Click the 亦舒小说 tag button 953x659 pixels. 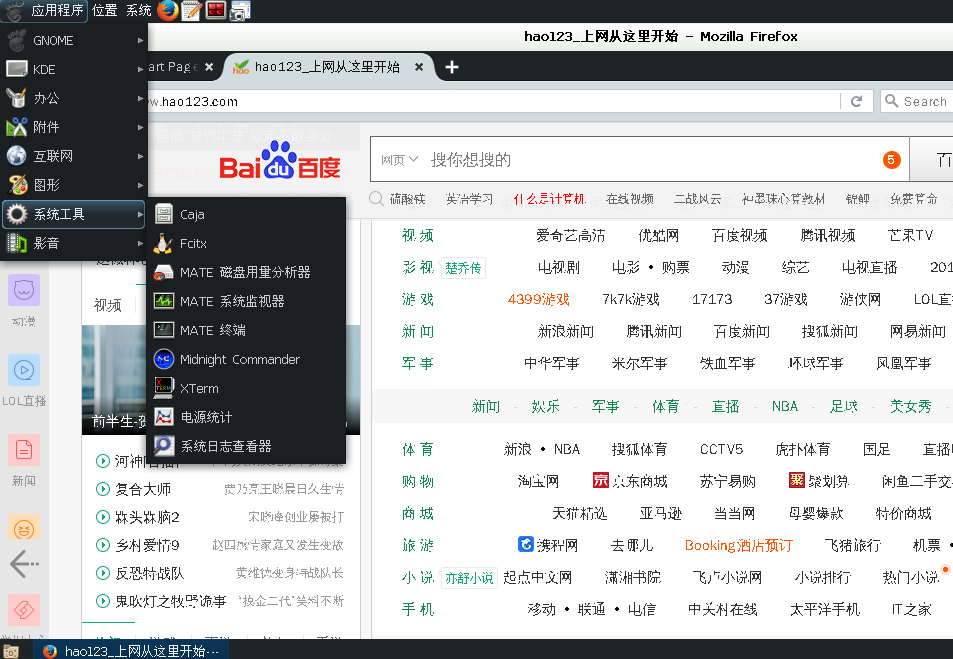[469, 578]
